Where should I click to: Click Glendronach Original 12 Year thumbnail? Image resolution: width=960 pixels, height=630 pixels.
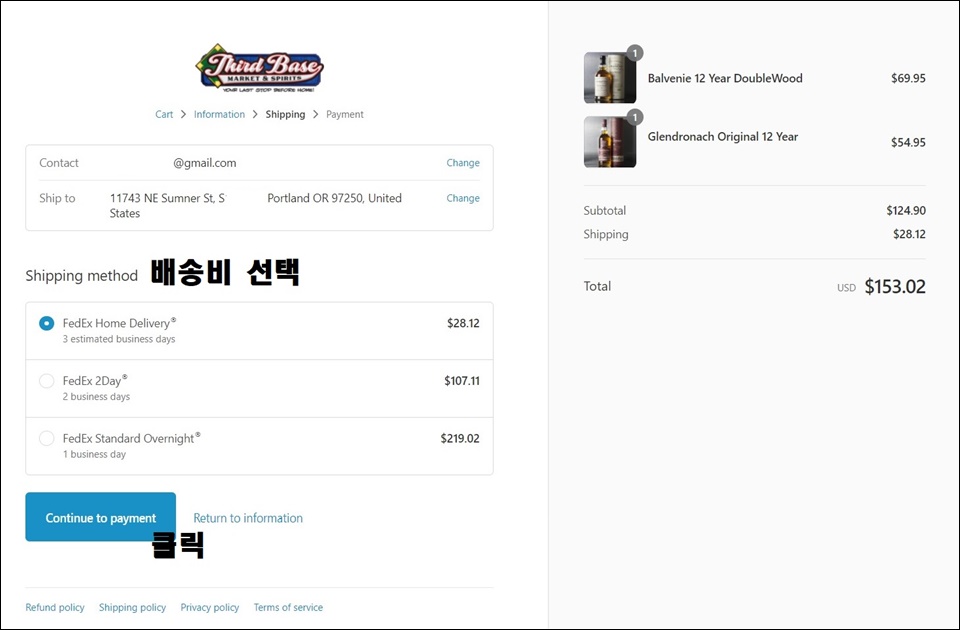(x=610, y=142)
